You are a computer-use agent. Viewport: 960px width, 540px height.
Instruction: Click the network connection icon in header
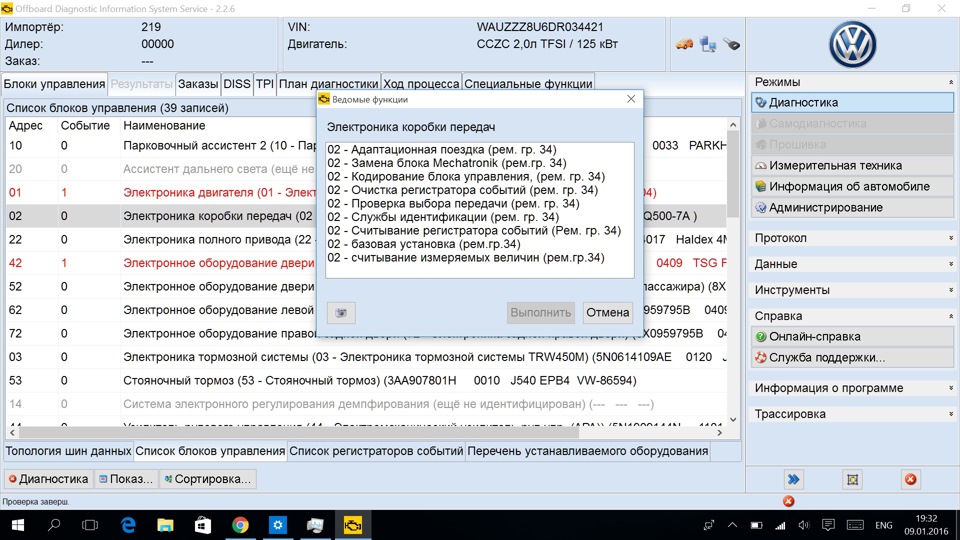coord(708,44)
